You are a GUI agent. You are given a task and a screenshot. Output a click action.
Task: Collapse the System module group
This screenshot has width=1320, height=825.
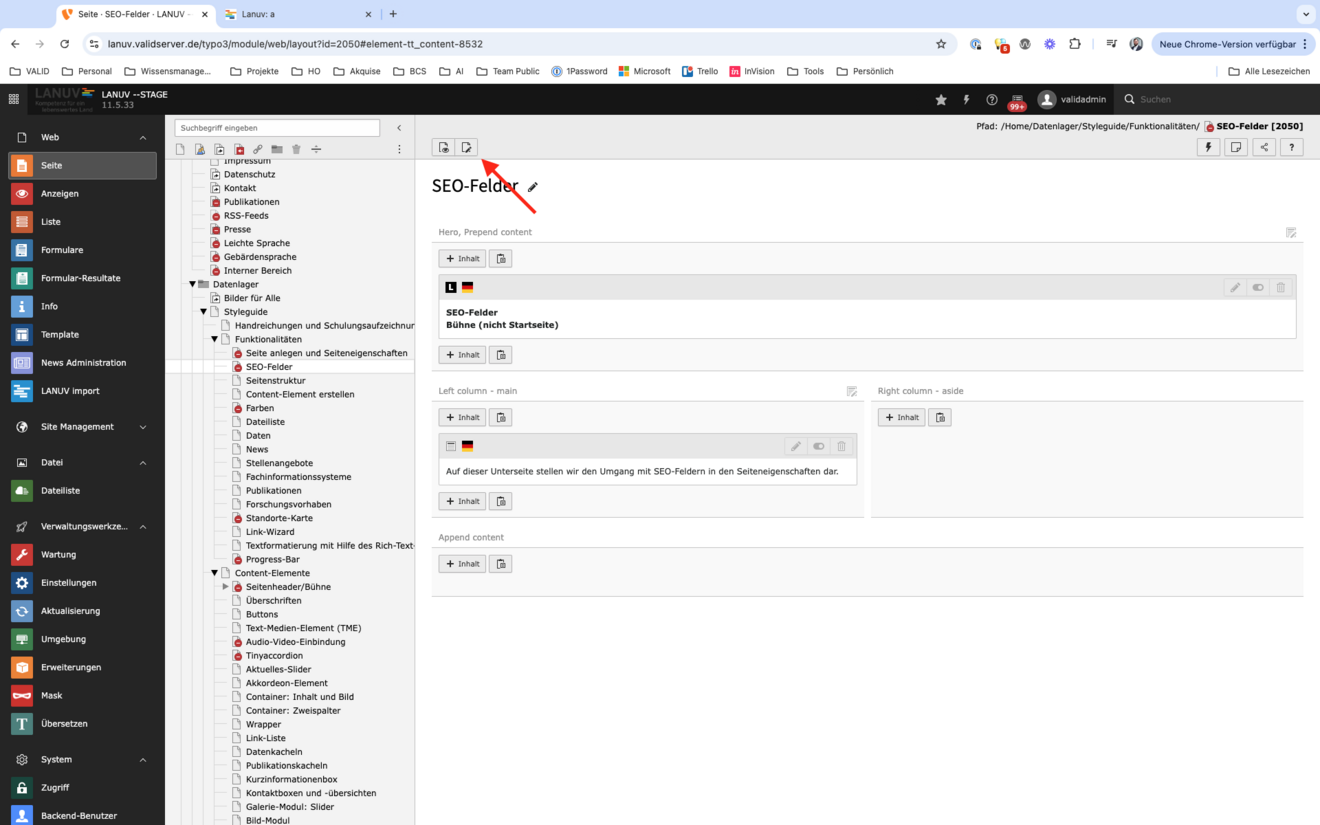[143, 760]
